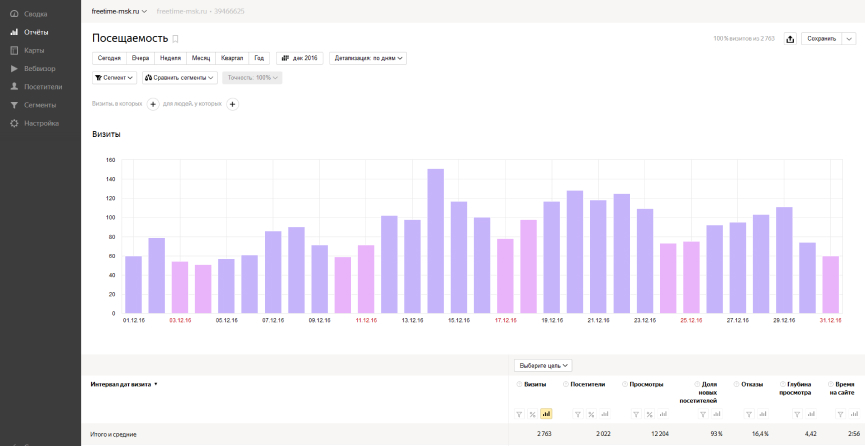This screenshot has width=865, height=446.
Task: Click the pink bar for 03.12.16
Action: 180,288
